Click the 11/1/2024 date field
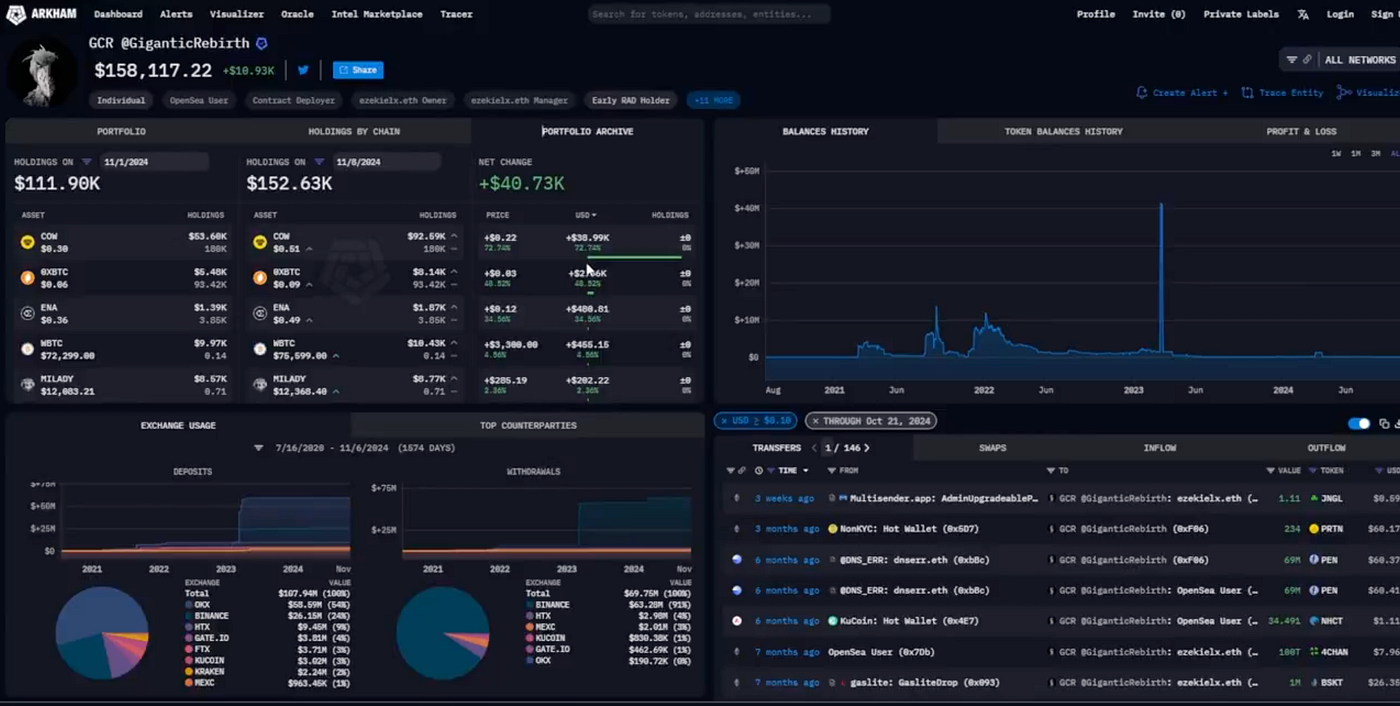The height and width of the screenshot is (706, 1400). 154,162
